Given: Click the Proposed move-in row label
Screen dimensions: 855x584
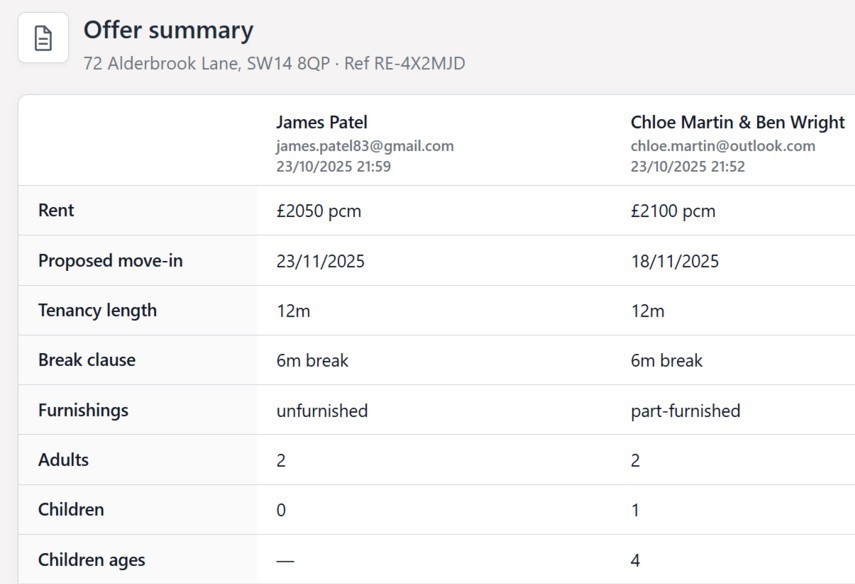Looking at the screenshot, I should pos(110,260).
